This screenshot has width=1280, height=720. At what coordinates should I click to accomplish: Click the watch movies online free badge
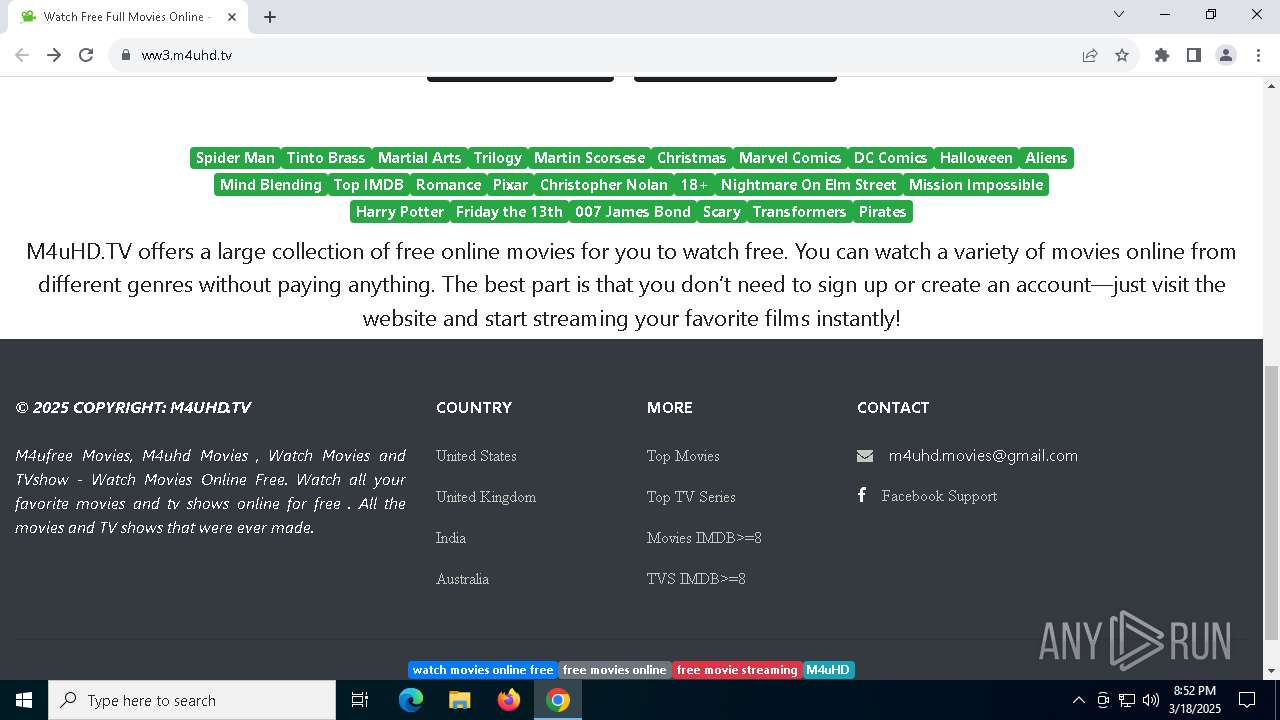(x=483, y=670)
